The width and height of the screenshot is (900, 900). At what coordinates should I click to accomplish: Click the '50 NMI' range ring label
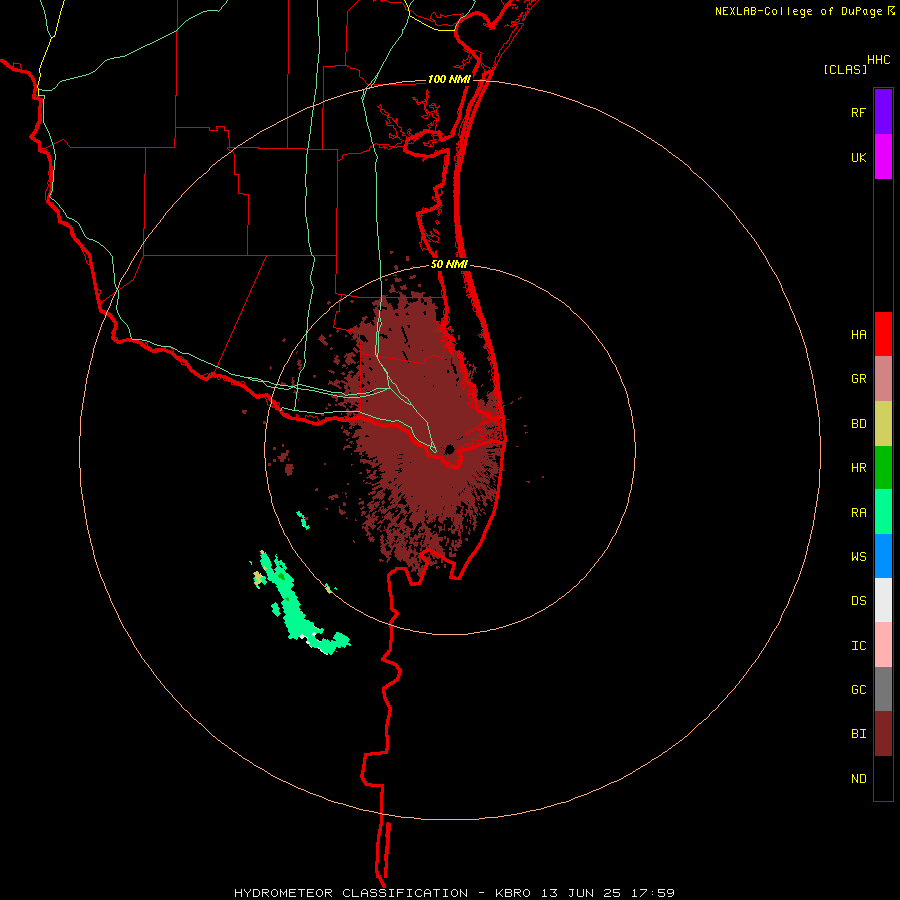pos(449,264)
